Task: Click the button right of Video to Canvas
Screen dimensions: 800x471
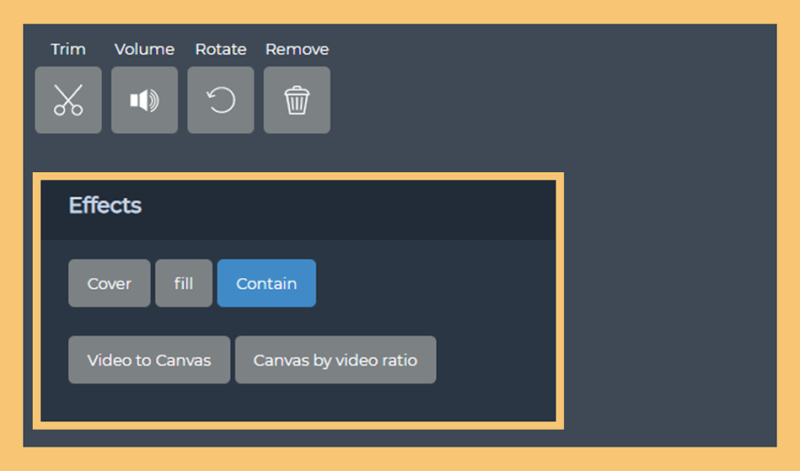Action: (x=335, y=360)
